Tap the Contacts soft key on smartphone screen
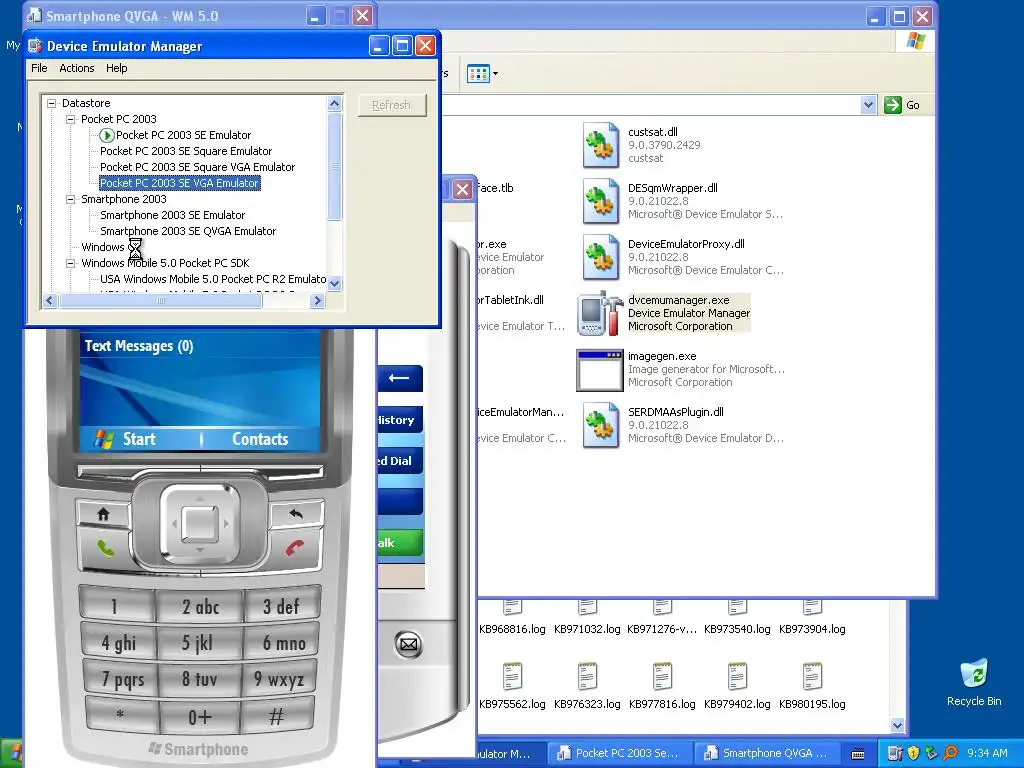The image size is (1024, 768). pyautogui.click(x=260, y=439)
